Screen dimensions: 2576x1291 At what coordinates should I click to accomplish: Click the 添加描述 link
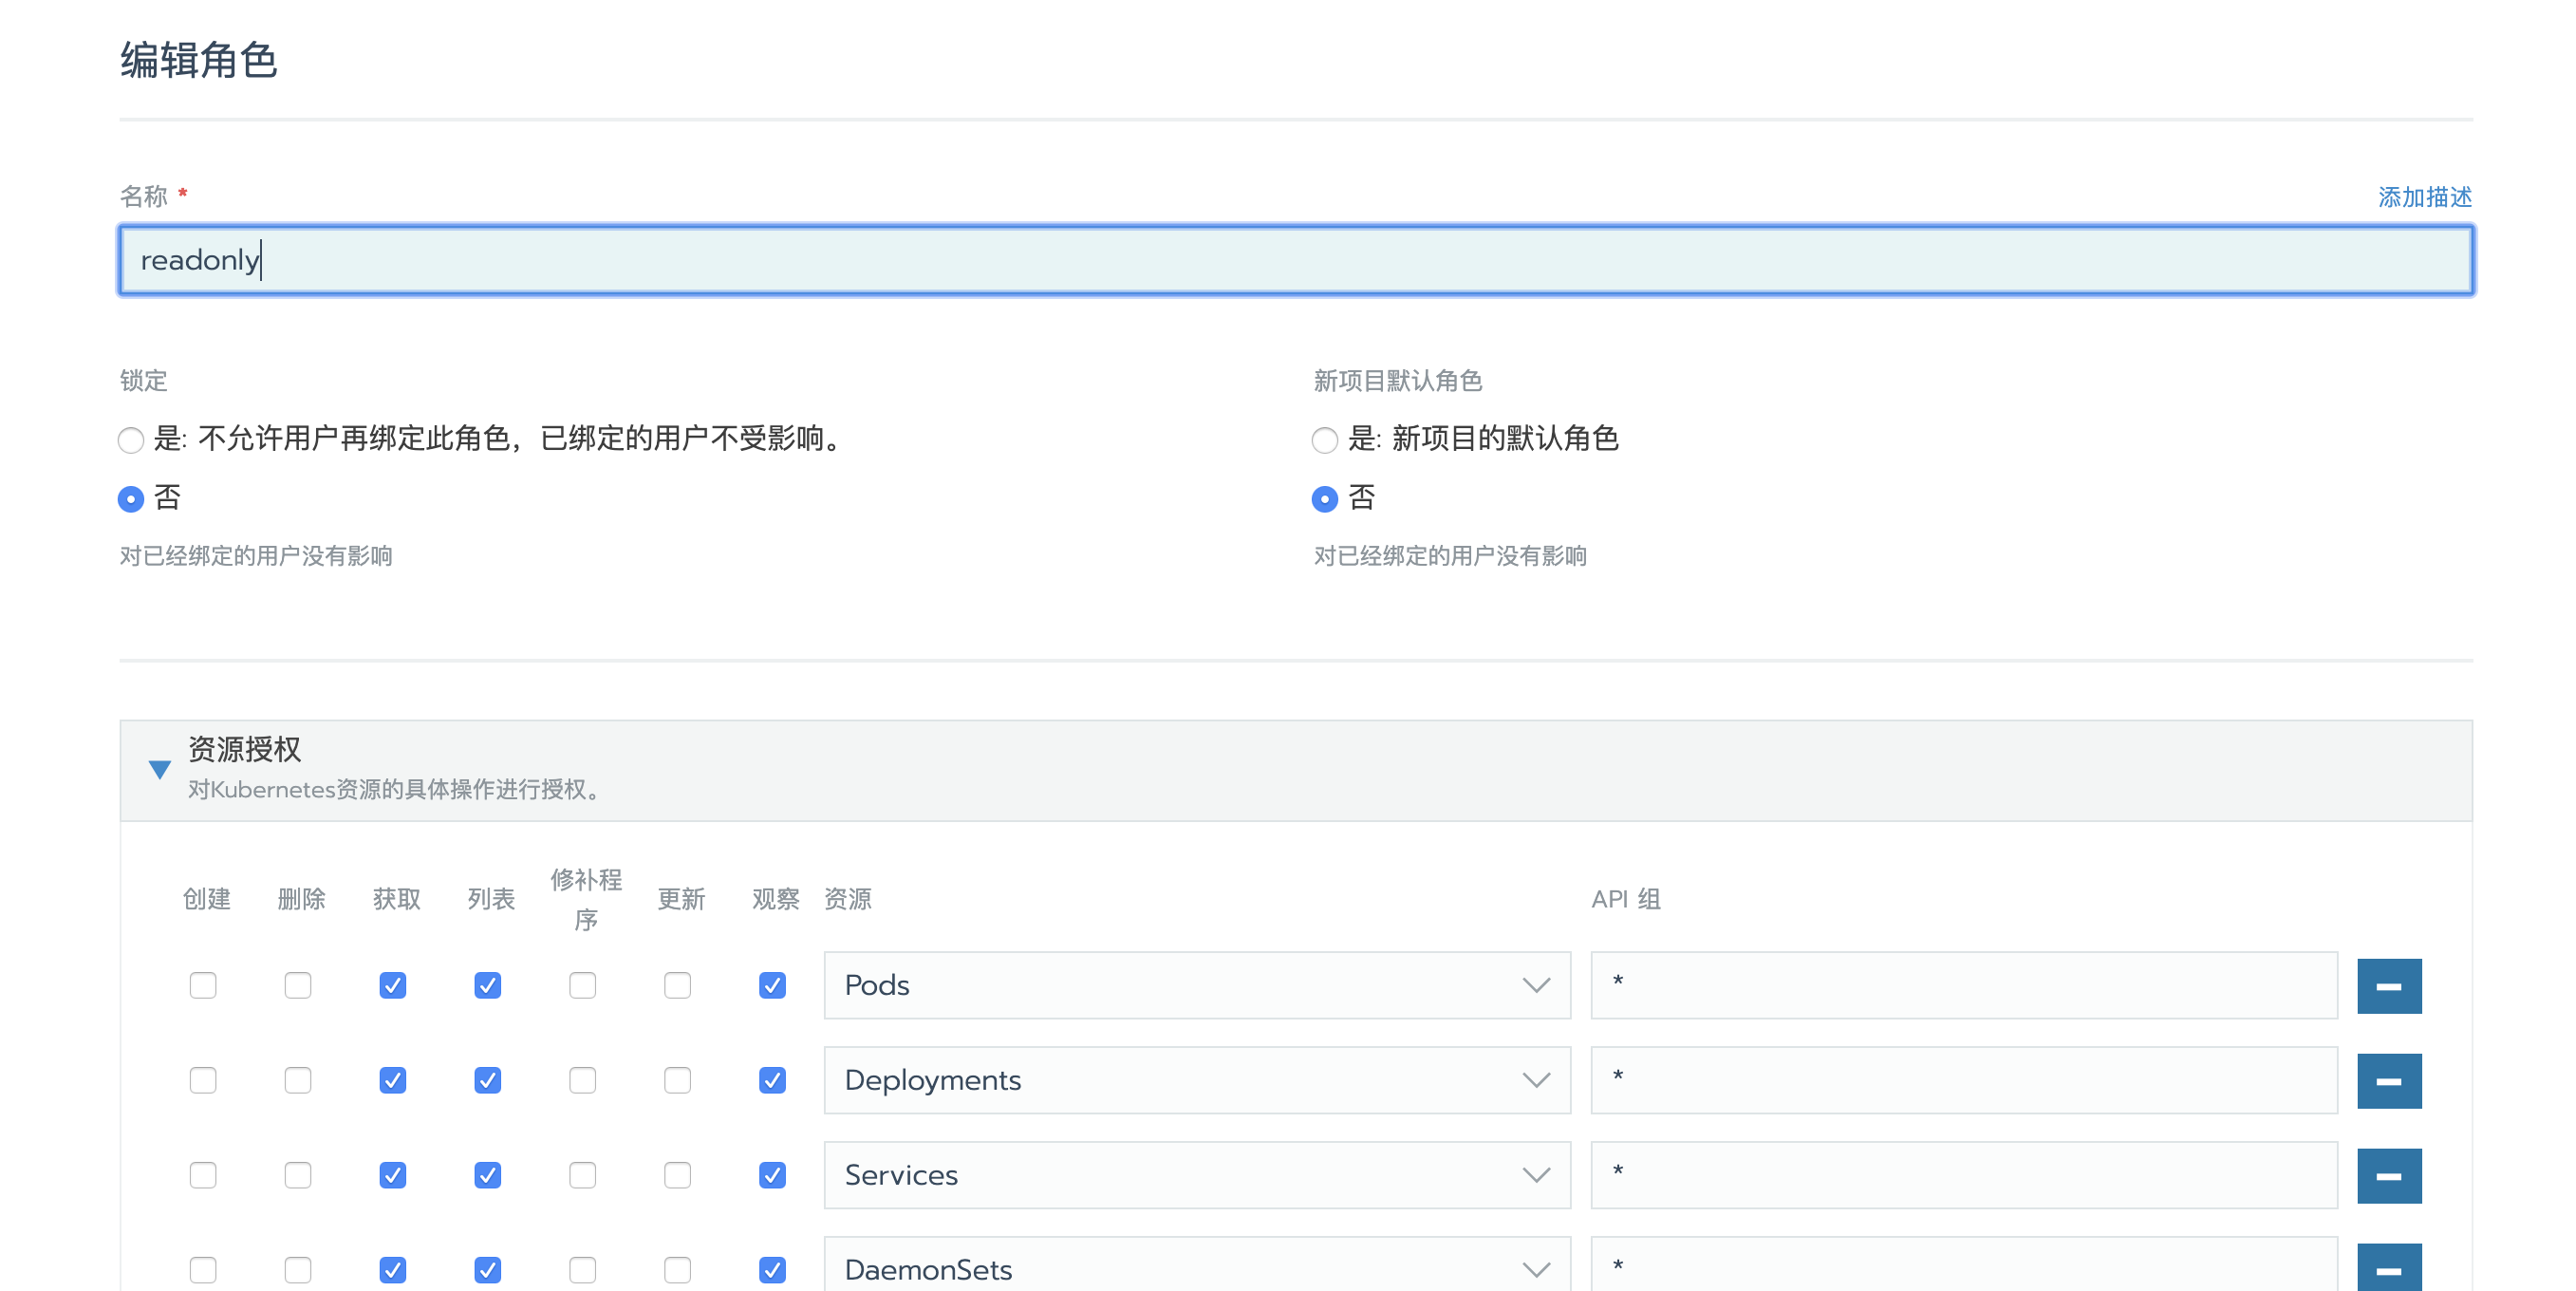point(2424,197)
